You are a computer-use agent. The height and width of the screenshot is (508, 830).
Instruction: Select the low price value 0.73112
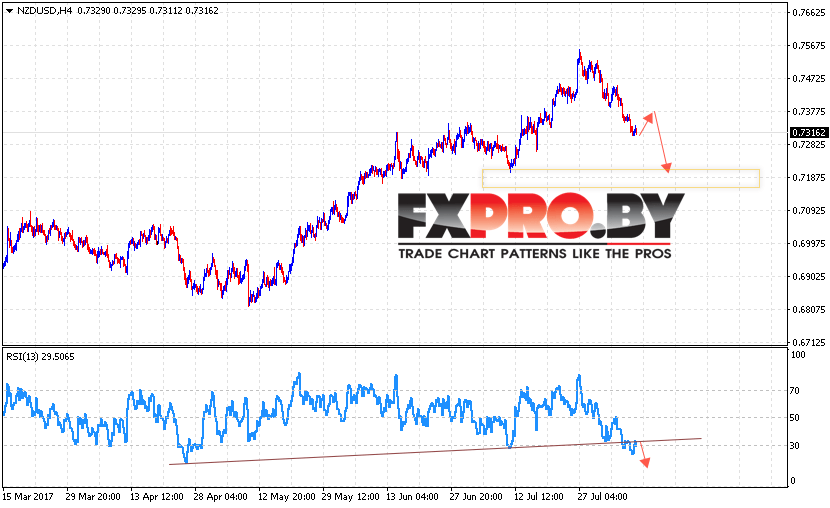click(x=166, y=11)
